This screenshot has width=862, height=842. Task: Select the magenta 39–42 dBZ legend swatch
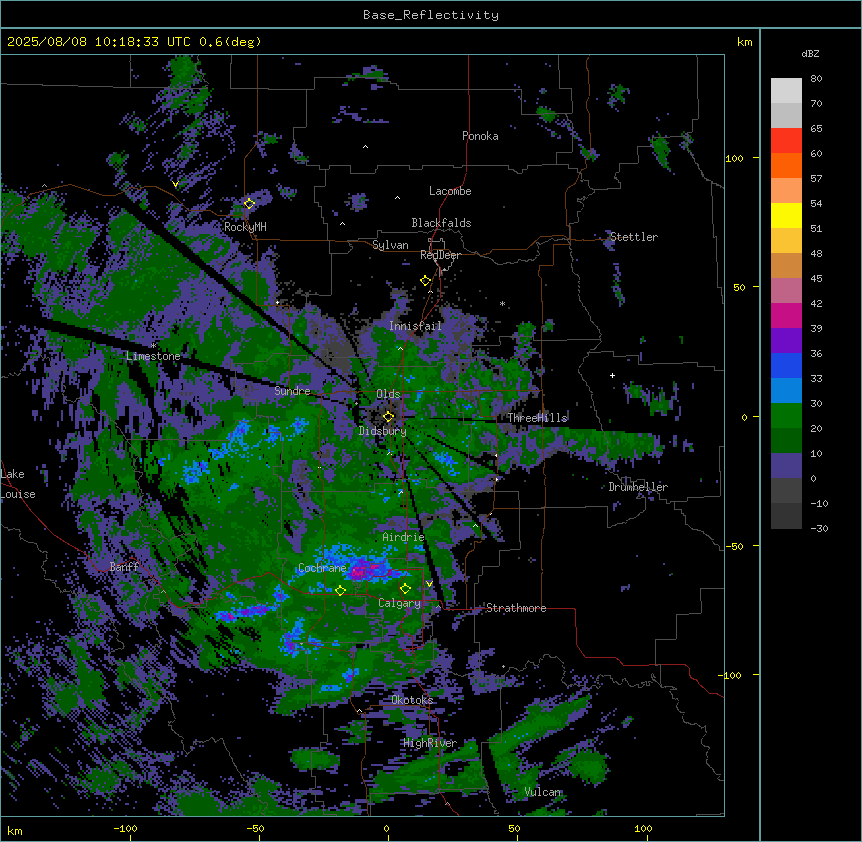pos(786,315)
